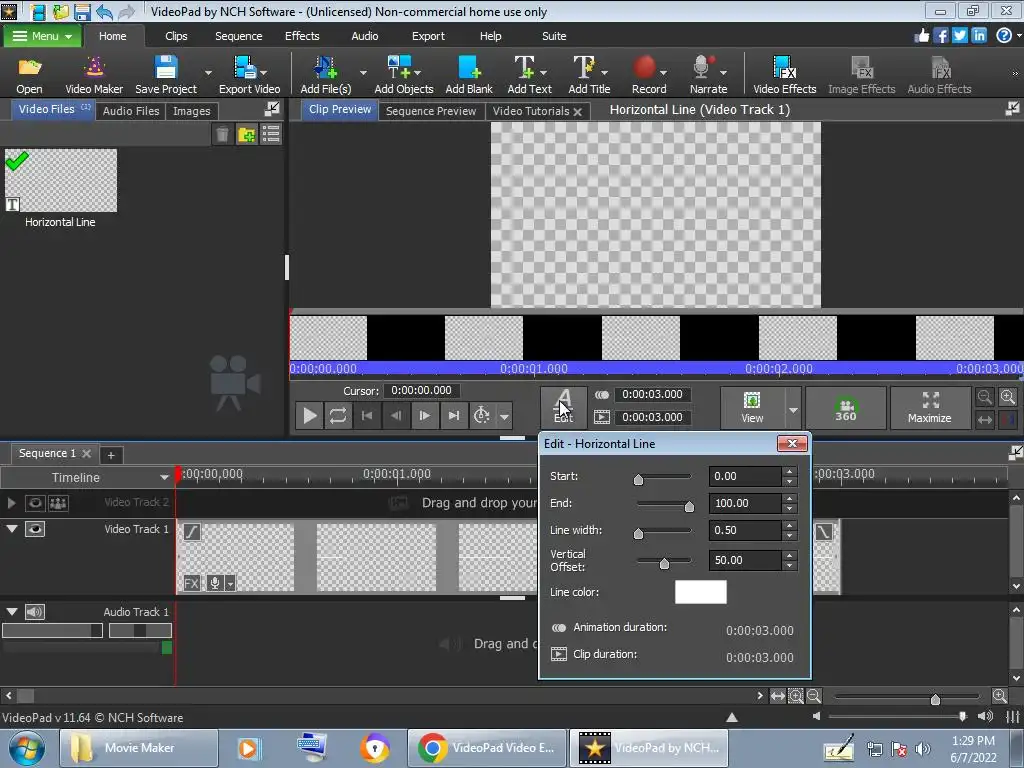The width and height of the screenshot is (1024, 768).
Task: Click the new folder icon in the bin
Action: tap(246, 135)
